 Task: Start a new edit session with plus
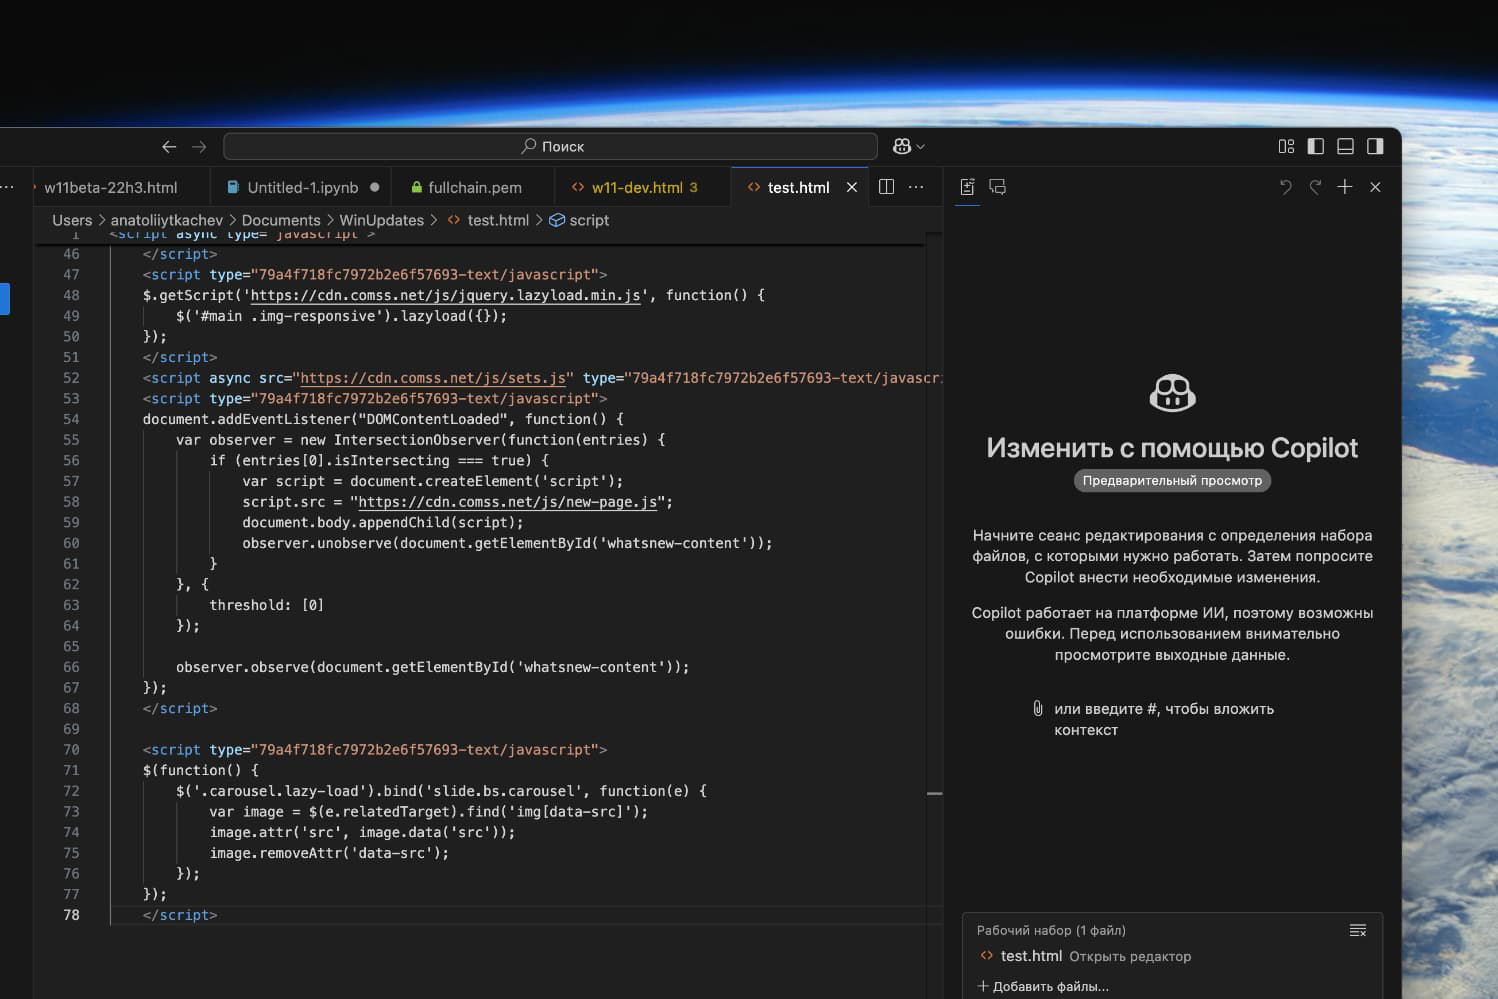click(x=1345, y=187)
